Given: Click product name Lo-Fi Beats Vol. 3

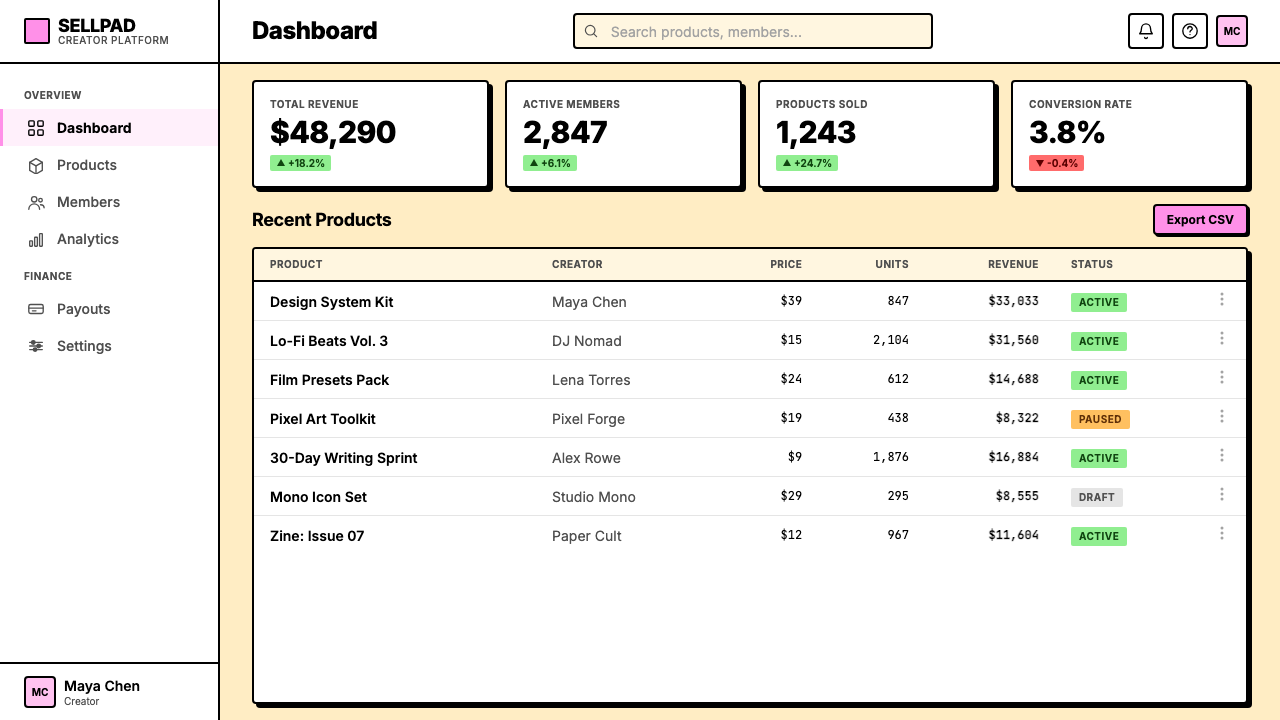Looking at the screenshot, I should tap(329, 341).
